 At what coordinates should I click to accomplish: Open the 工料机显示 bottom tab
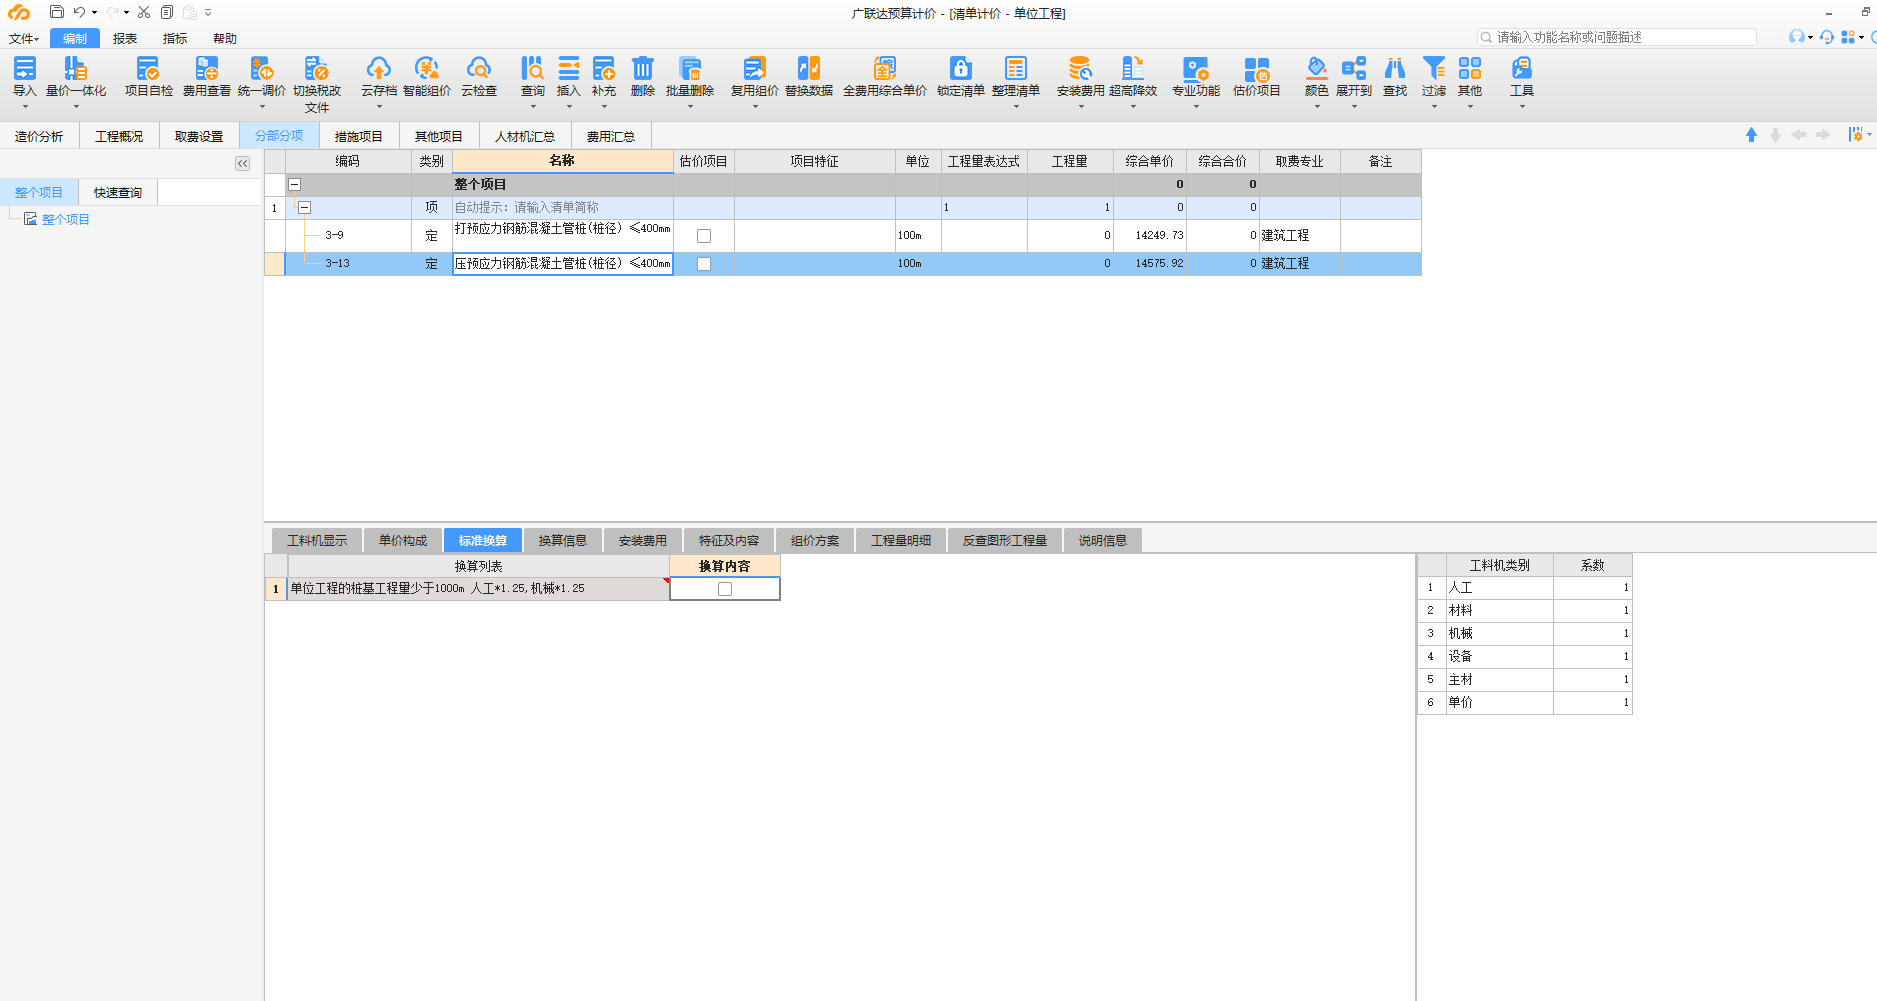(x=317, y=541)
